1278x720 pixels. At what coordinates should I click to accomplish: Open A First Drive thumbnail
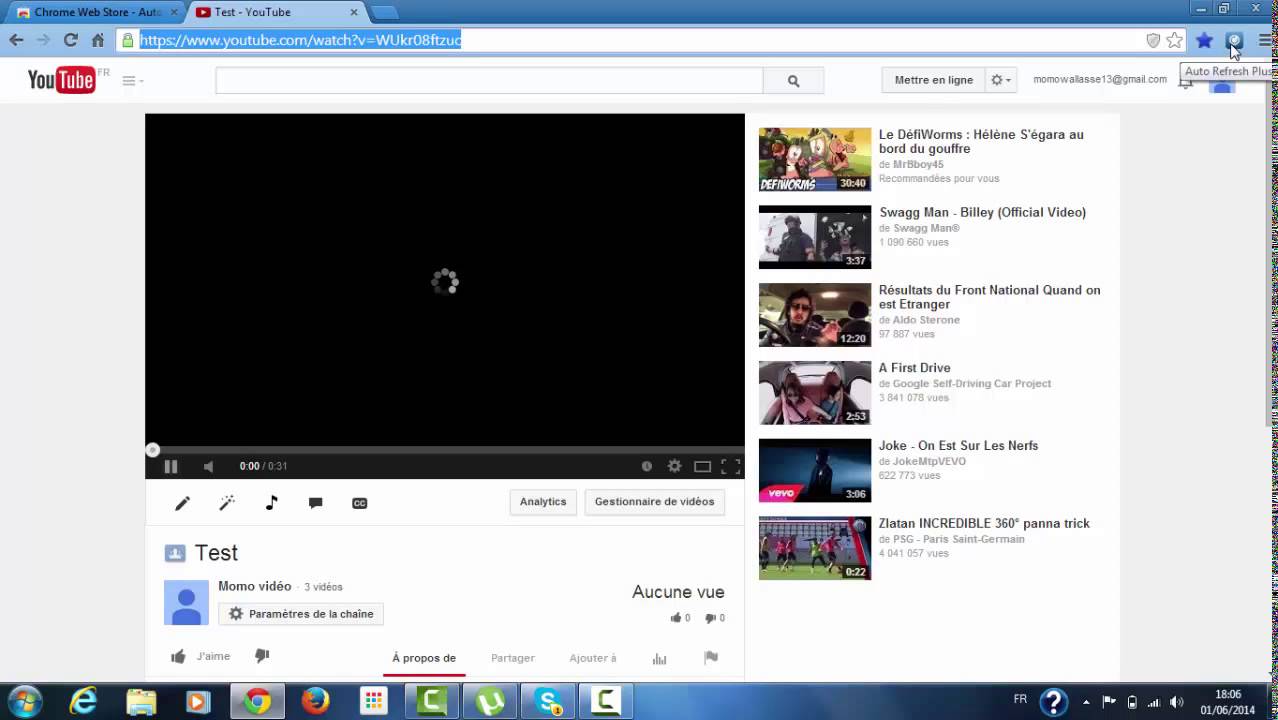815,393
